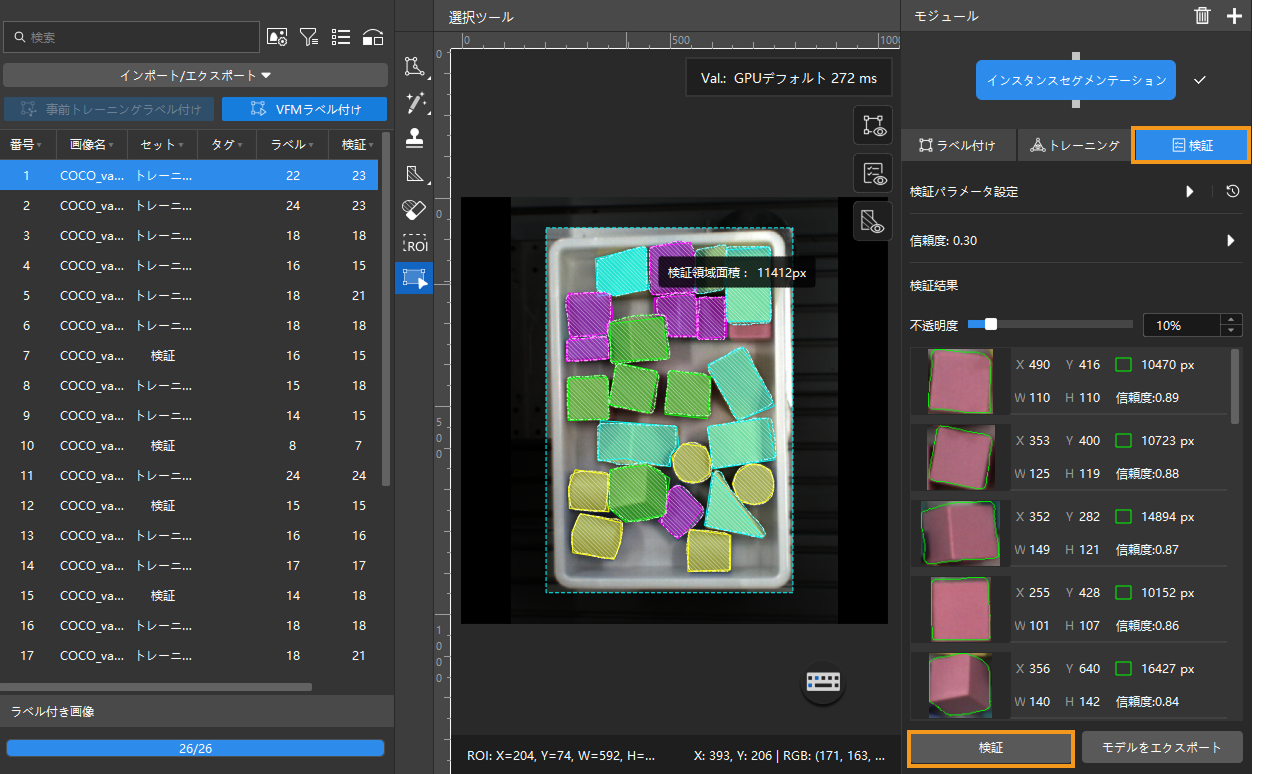Add a new module with plus icon
This screenshot has width=1268, height=774.
click(x=1235, y=15)
